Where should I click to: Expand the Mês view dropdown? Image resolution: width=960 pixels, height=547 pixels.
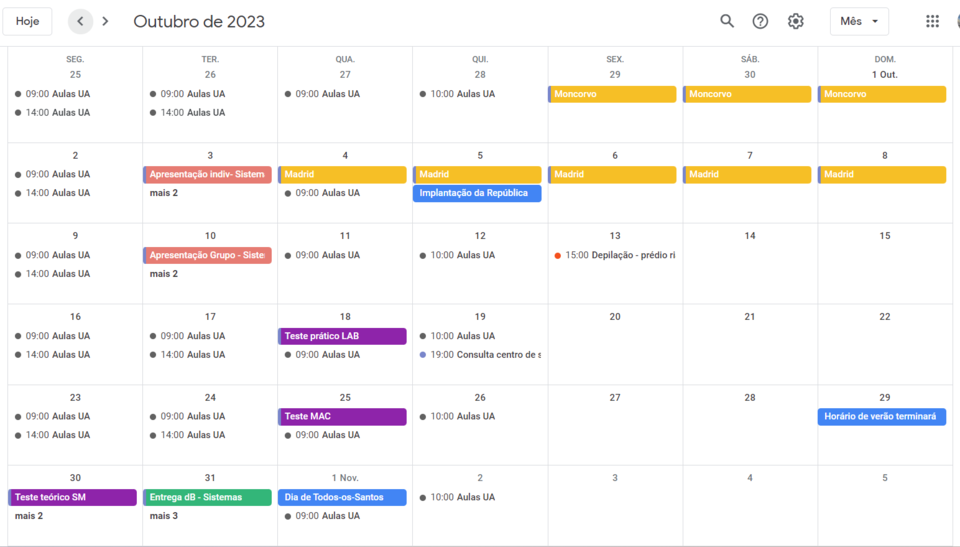pyautogui.click(x=858, y=21)
